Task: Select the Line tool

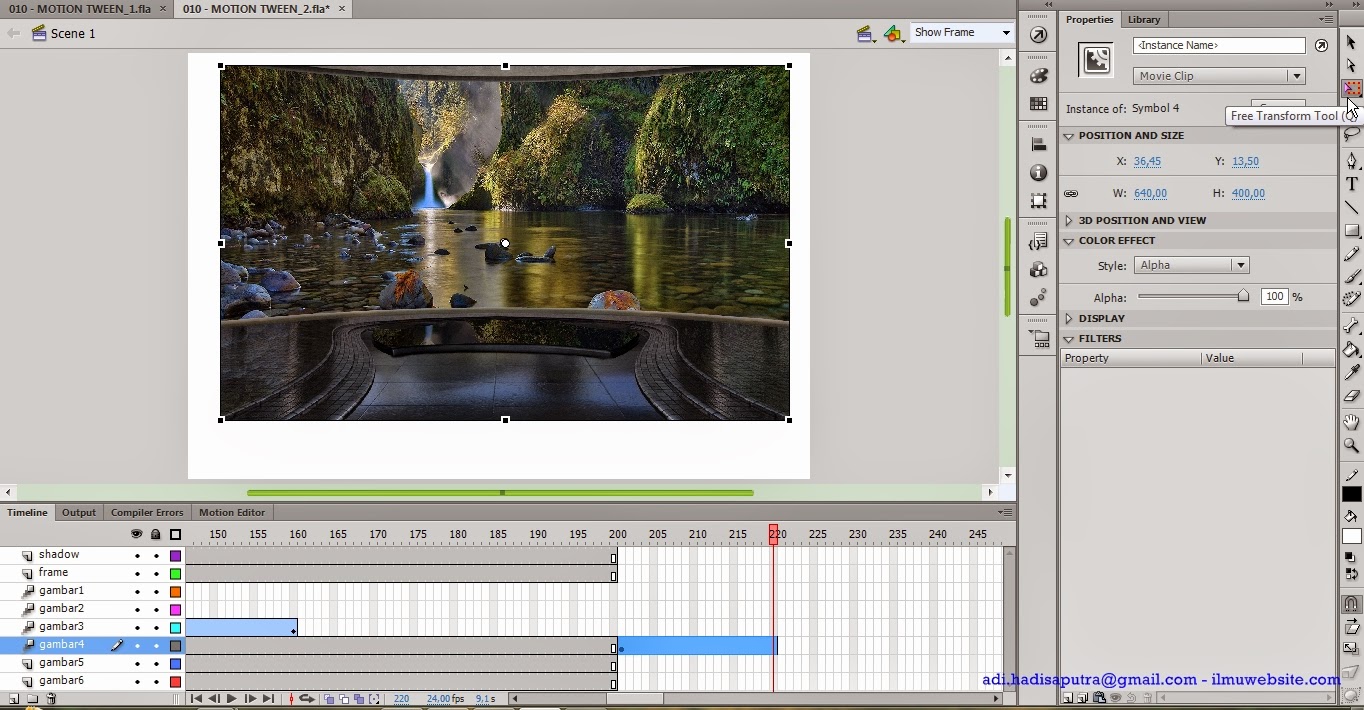Action: (x=1351, y=207)
